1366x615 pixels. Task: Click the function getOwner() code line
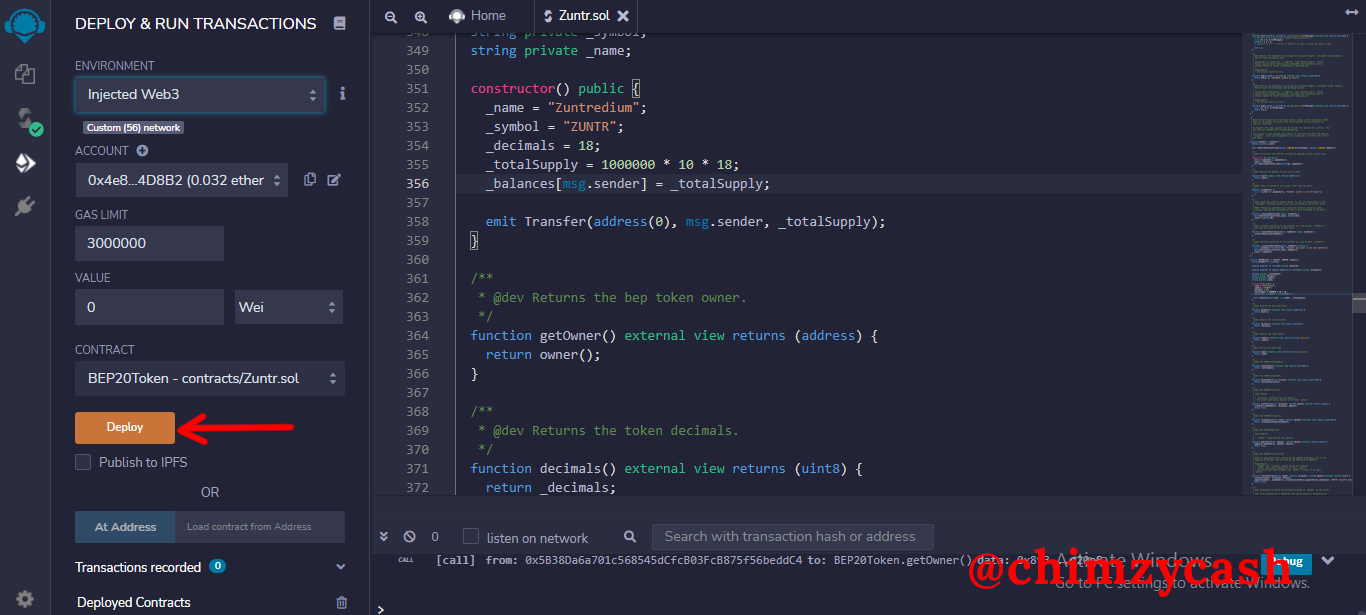(674, 336)
